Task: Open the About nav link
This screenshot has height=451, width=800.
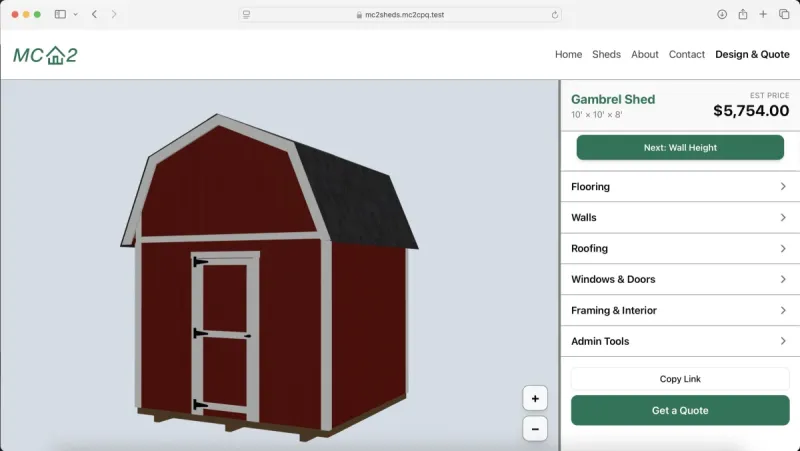Action: coord(644,55)
